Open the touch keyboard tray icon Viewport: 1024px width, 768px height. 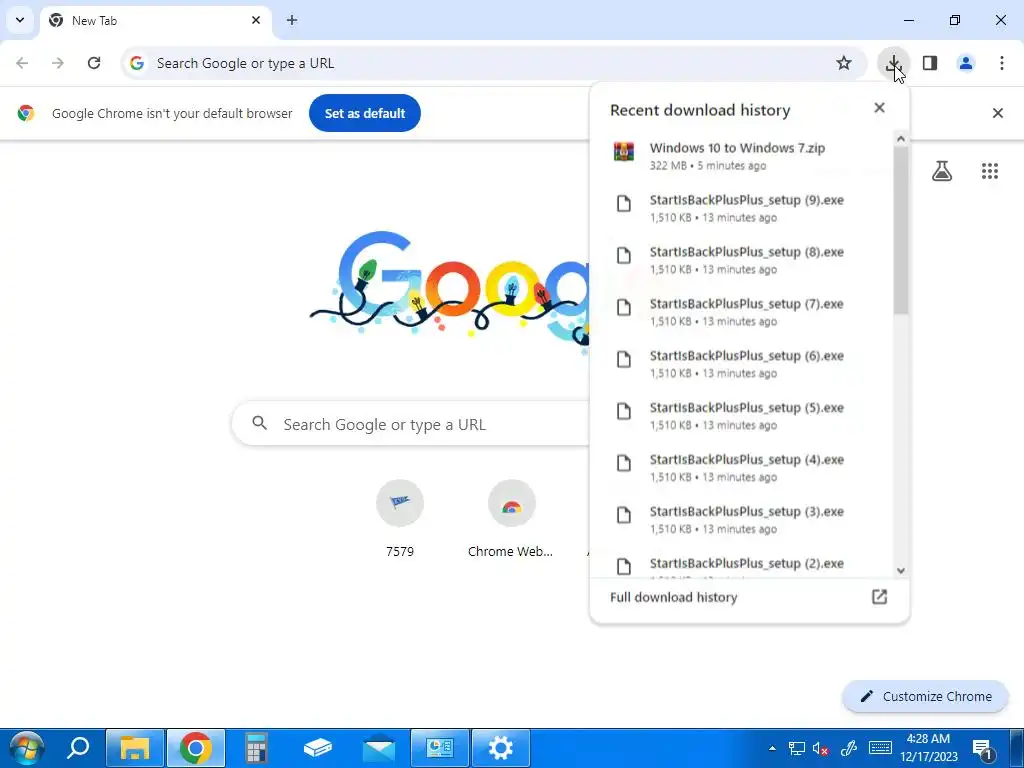[880, 748]
